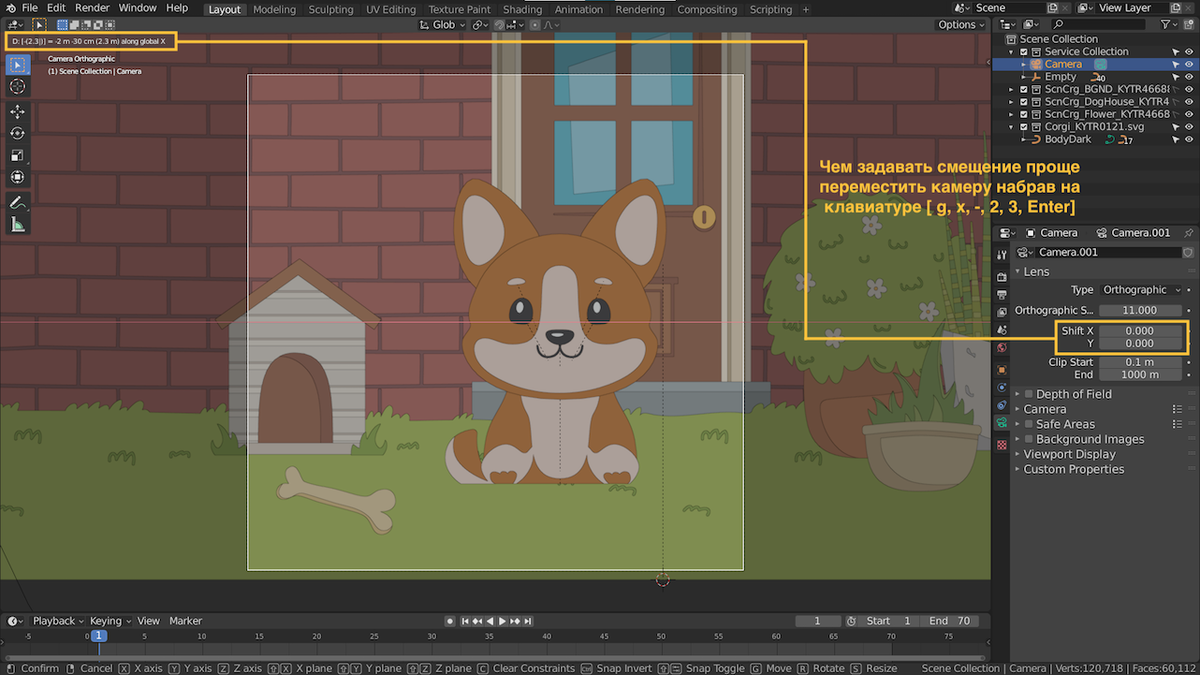Select the Move tool in the toolbar
The width and height of the screenshot is (1200, 675).
point(18,111)
